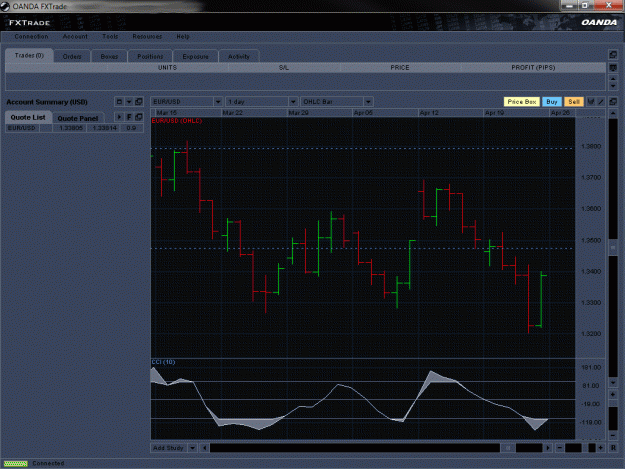625x469 pixels.
Task: Open the Connection menu
Action: (x=31, y=36)
